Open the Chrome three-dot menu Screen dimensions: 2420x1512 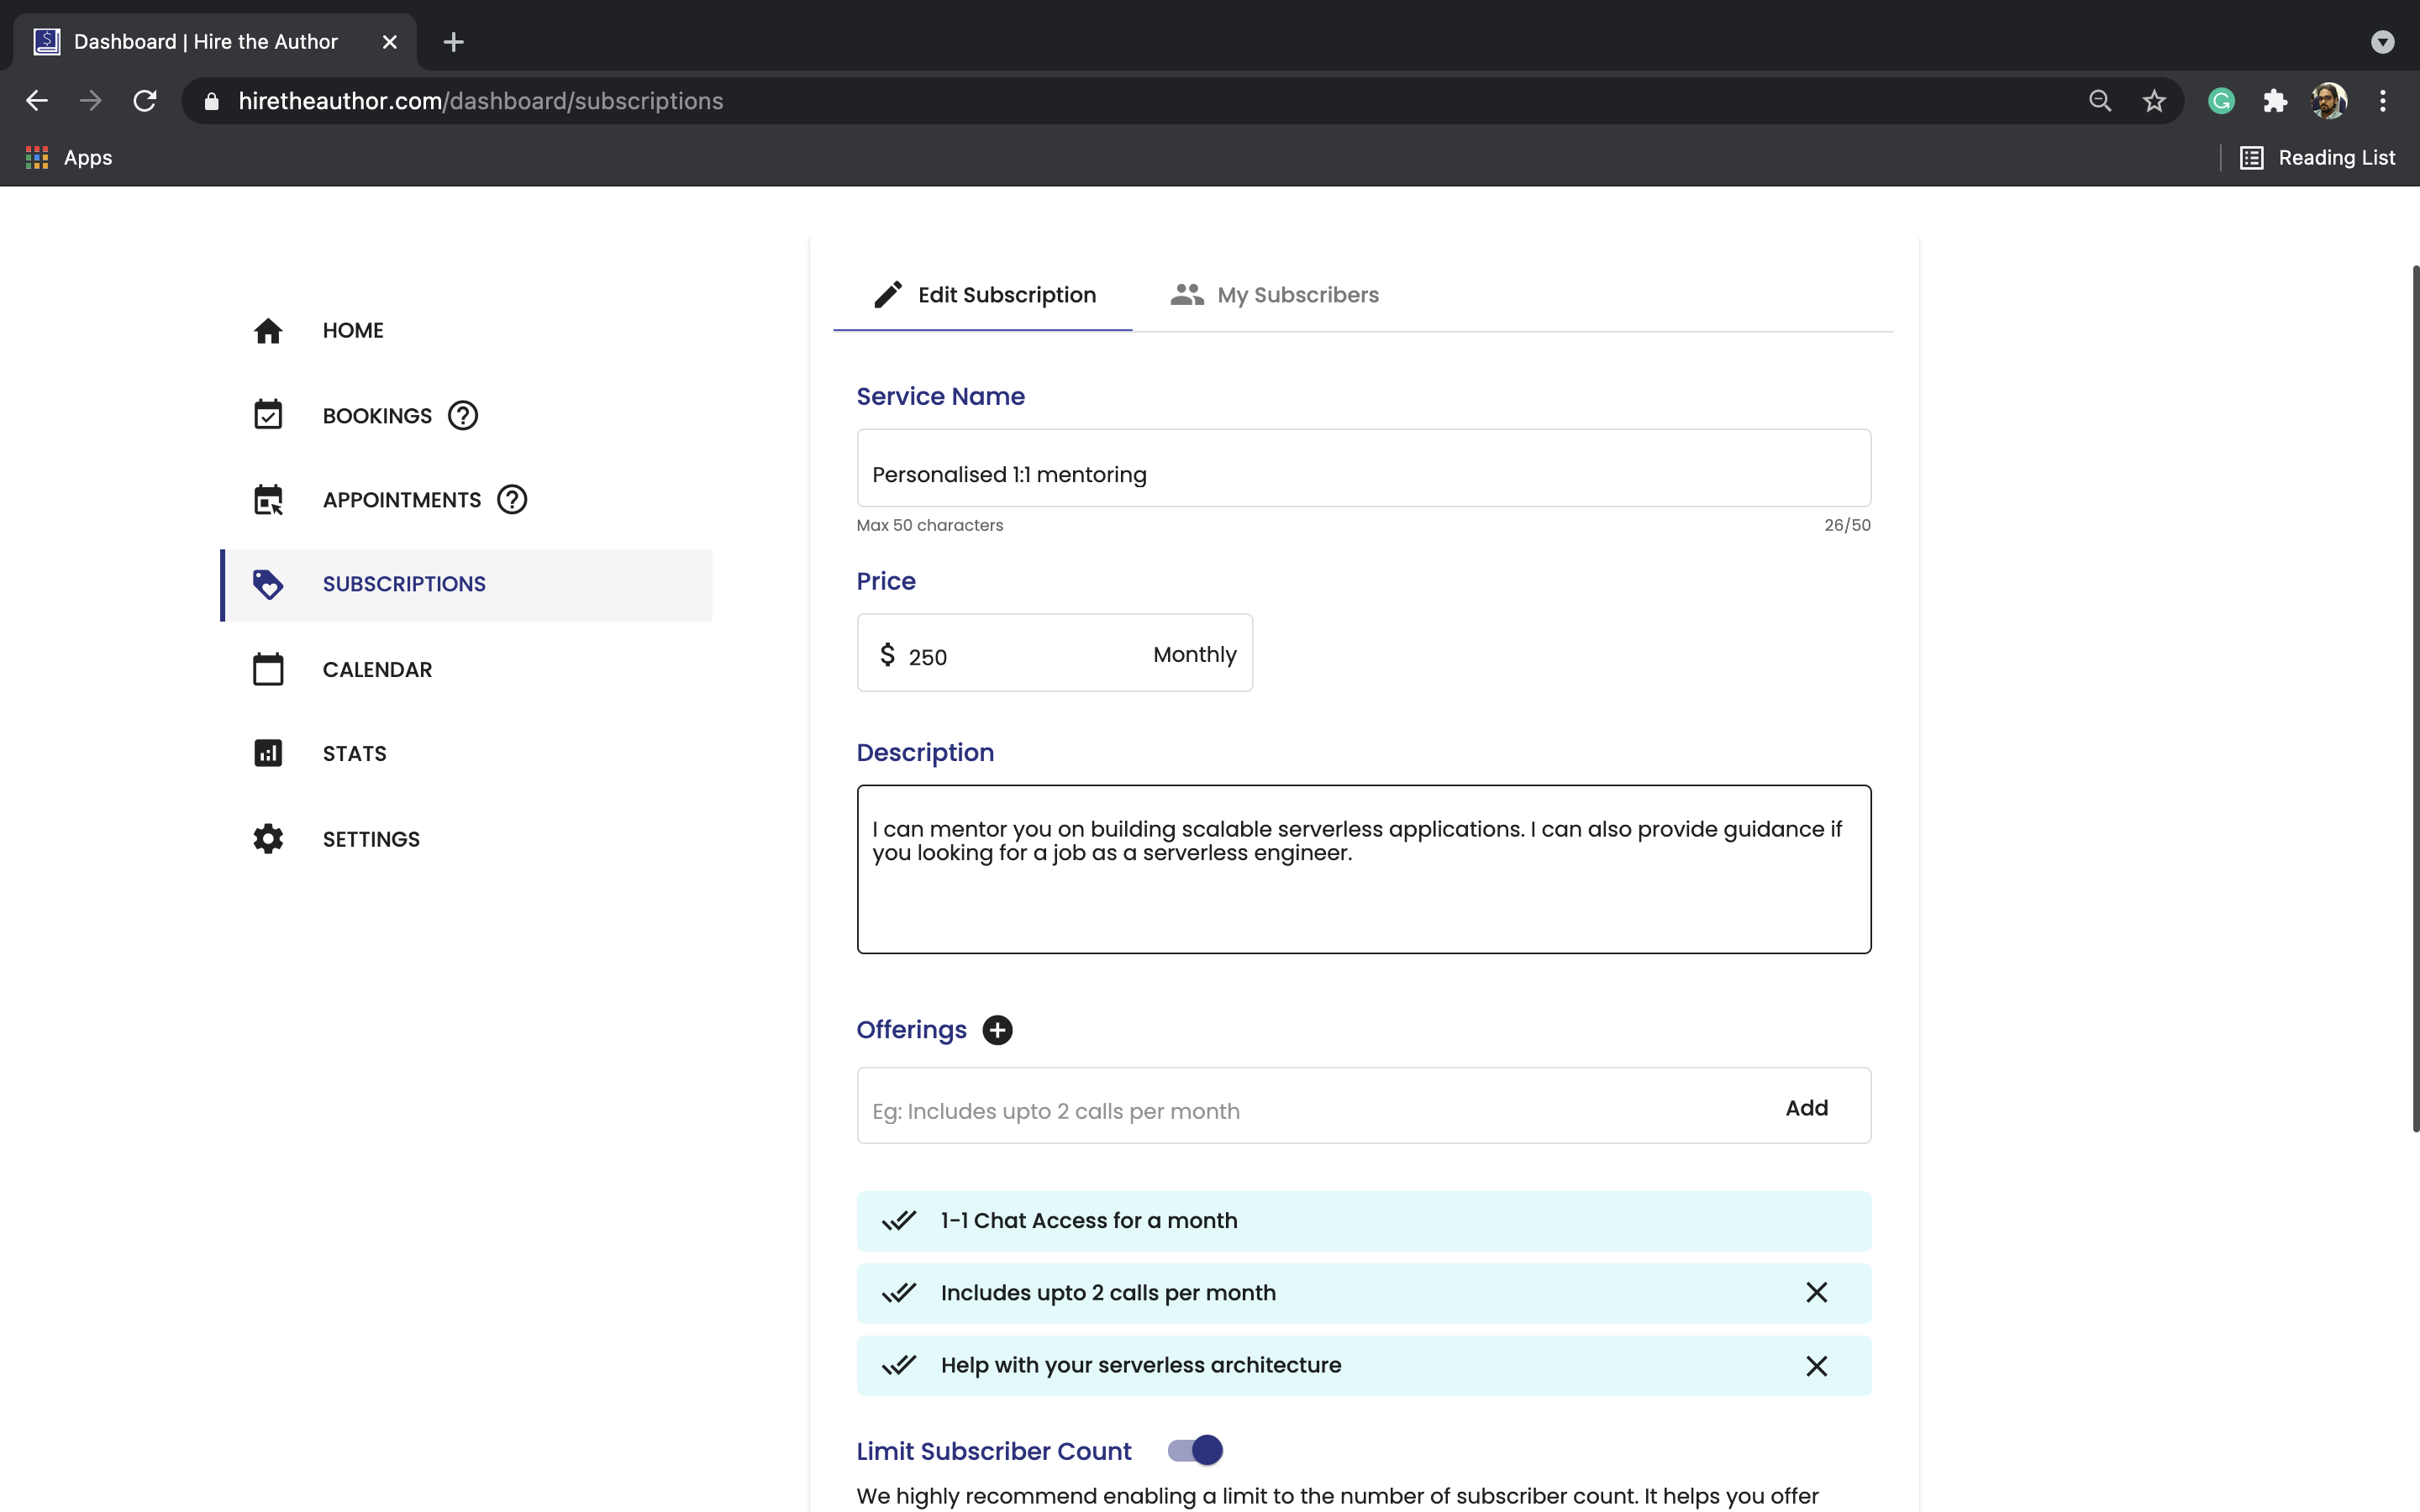coord(2383,101)
